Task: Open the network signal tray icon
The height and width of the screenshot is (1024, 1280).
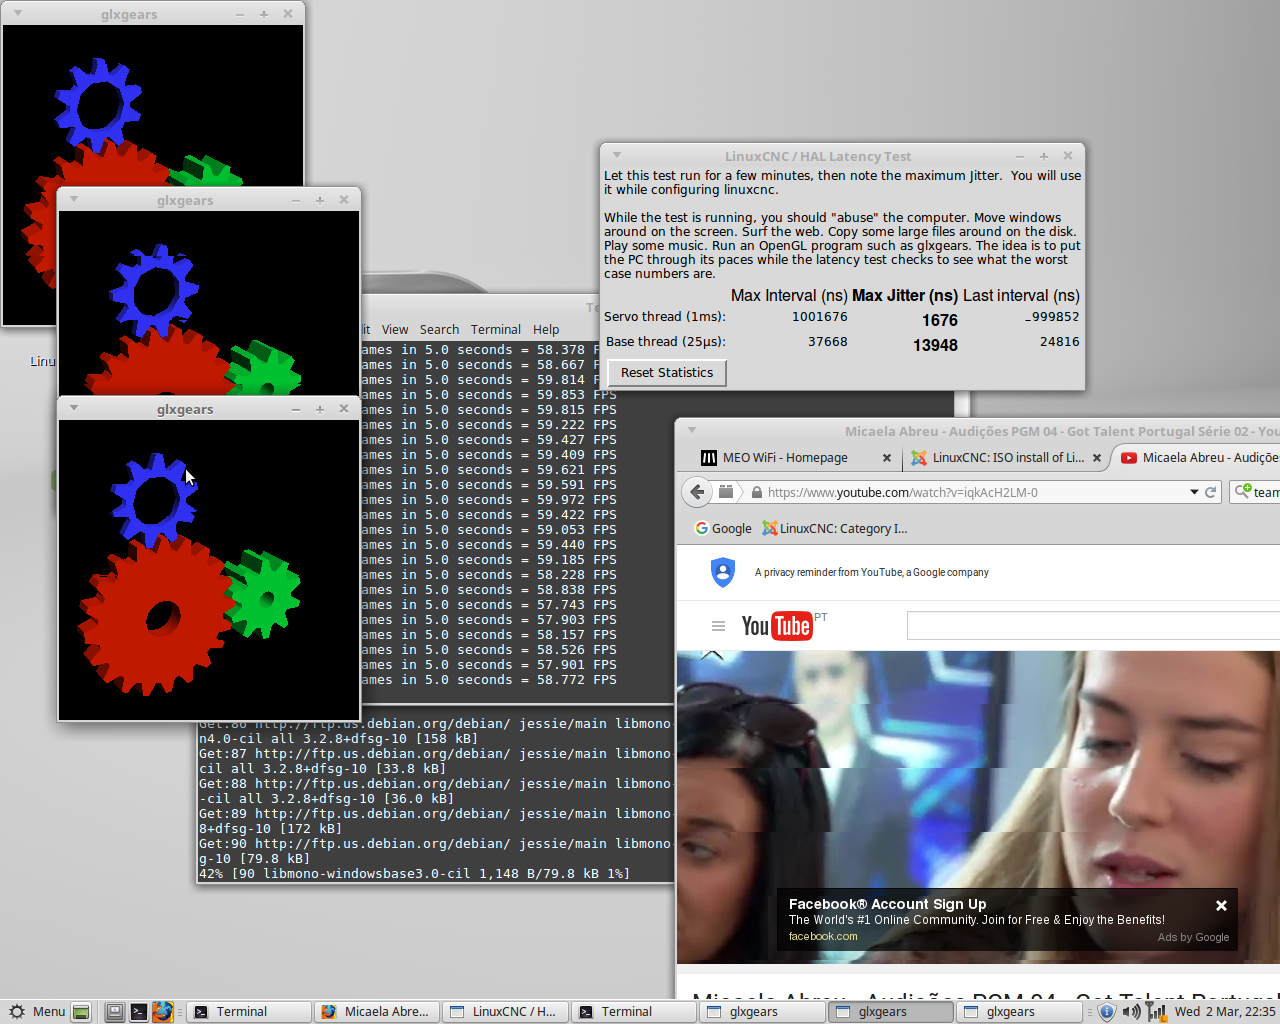Action: point(1156,1012)
